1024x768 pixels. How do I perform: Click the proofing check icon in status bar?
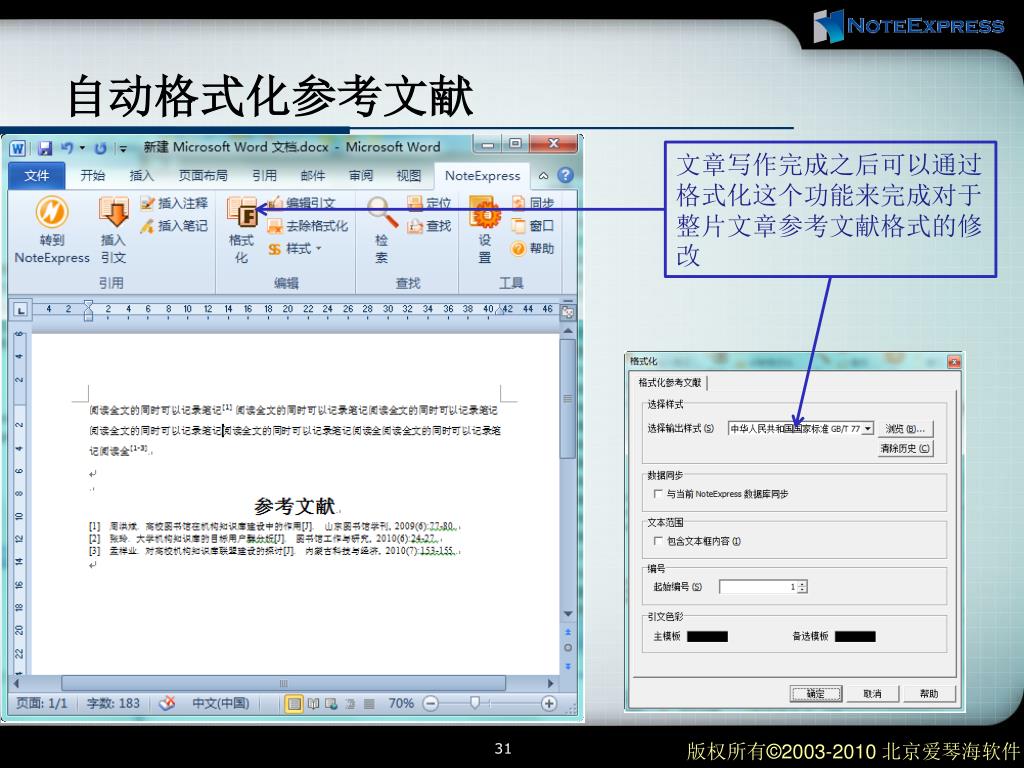[x=167, y=703]
